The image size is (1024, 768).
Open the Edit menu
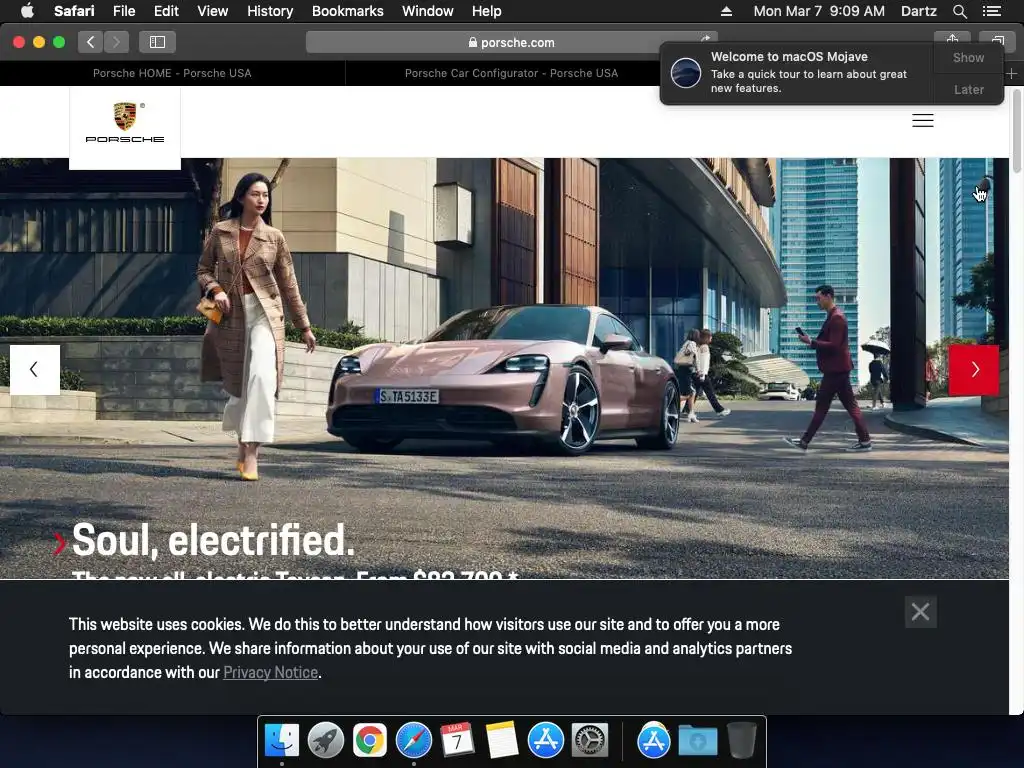[166, 11]
